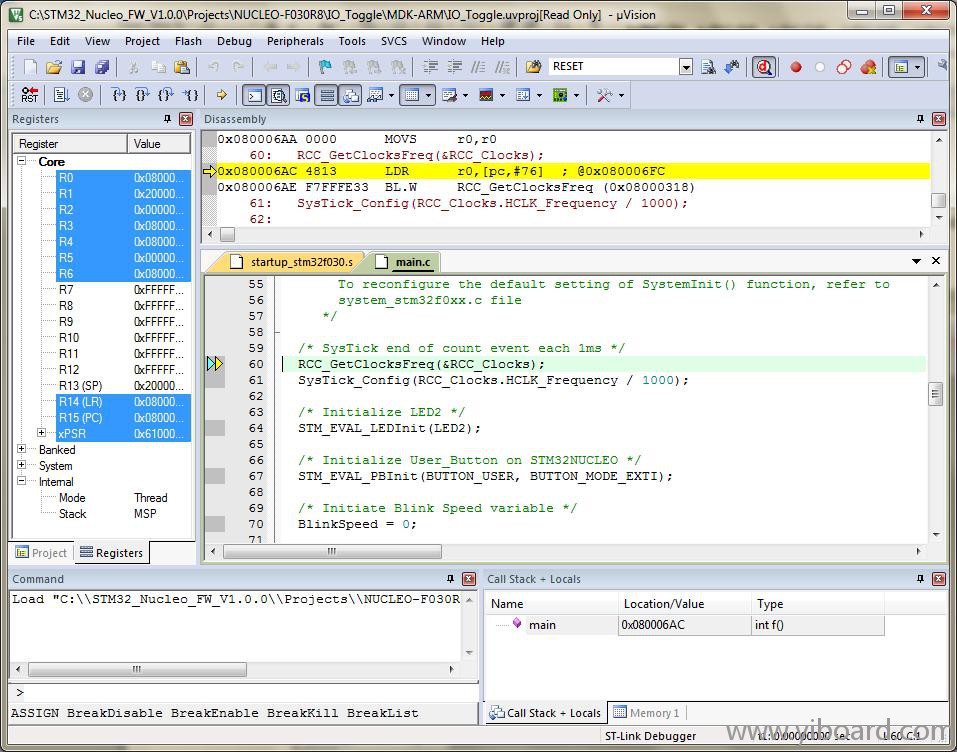Run the program with the Run icon
The width and height of the screenshot is (957, 752).
coord(61,95)
